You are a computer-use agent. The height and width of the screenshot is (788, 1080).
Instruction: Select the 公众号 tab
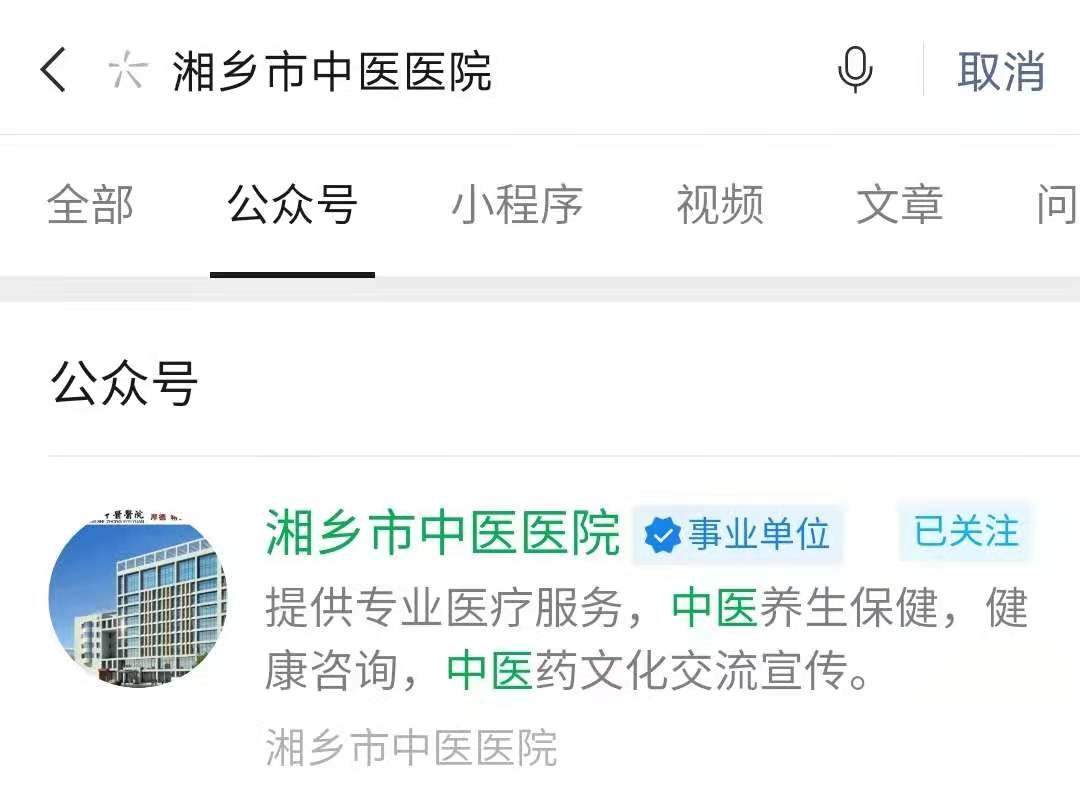pos(292,205)
